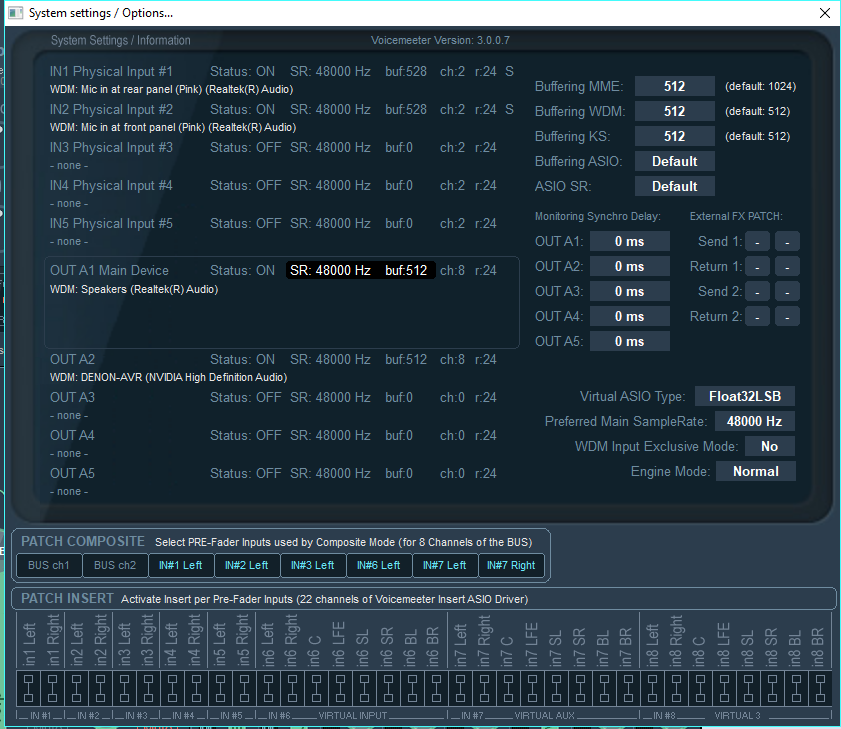841x729 pixels.
Task: Select IN#7 Left composite patch
Action: tap(445, 565)
